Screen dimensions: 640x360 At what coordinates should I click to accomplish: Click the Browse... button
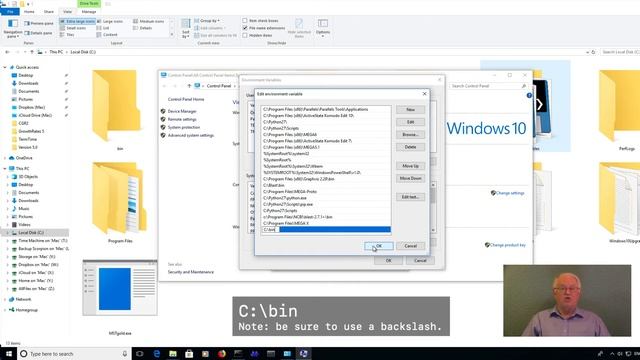click(x=410, y=134)
